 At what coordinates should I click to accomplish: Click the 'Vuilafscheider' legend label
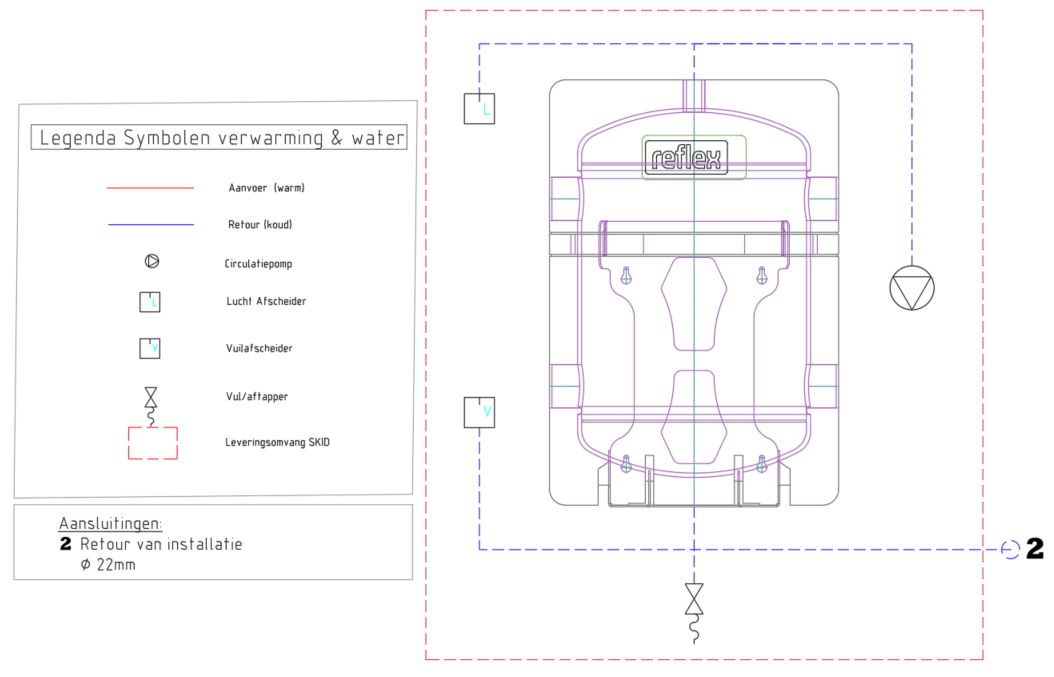[259, 348]
